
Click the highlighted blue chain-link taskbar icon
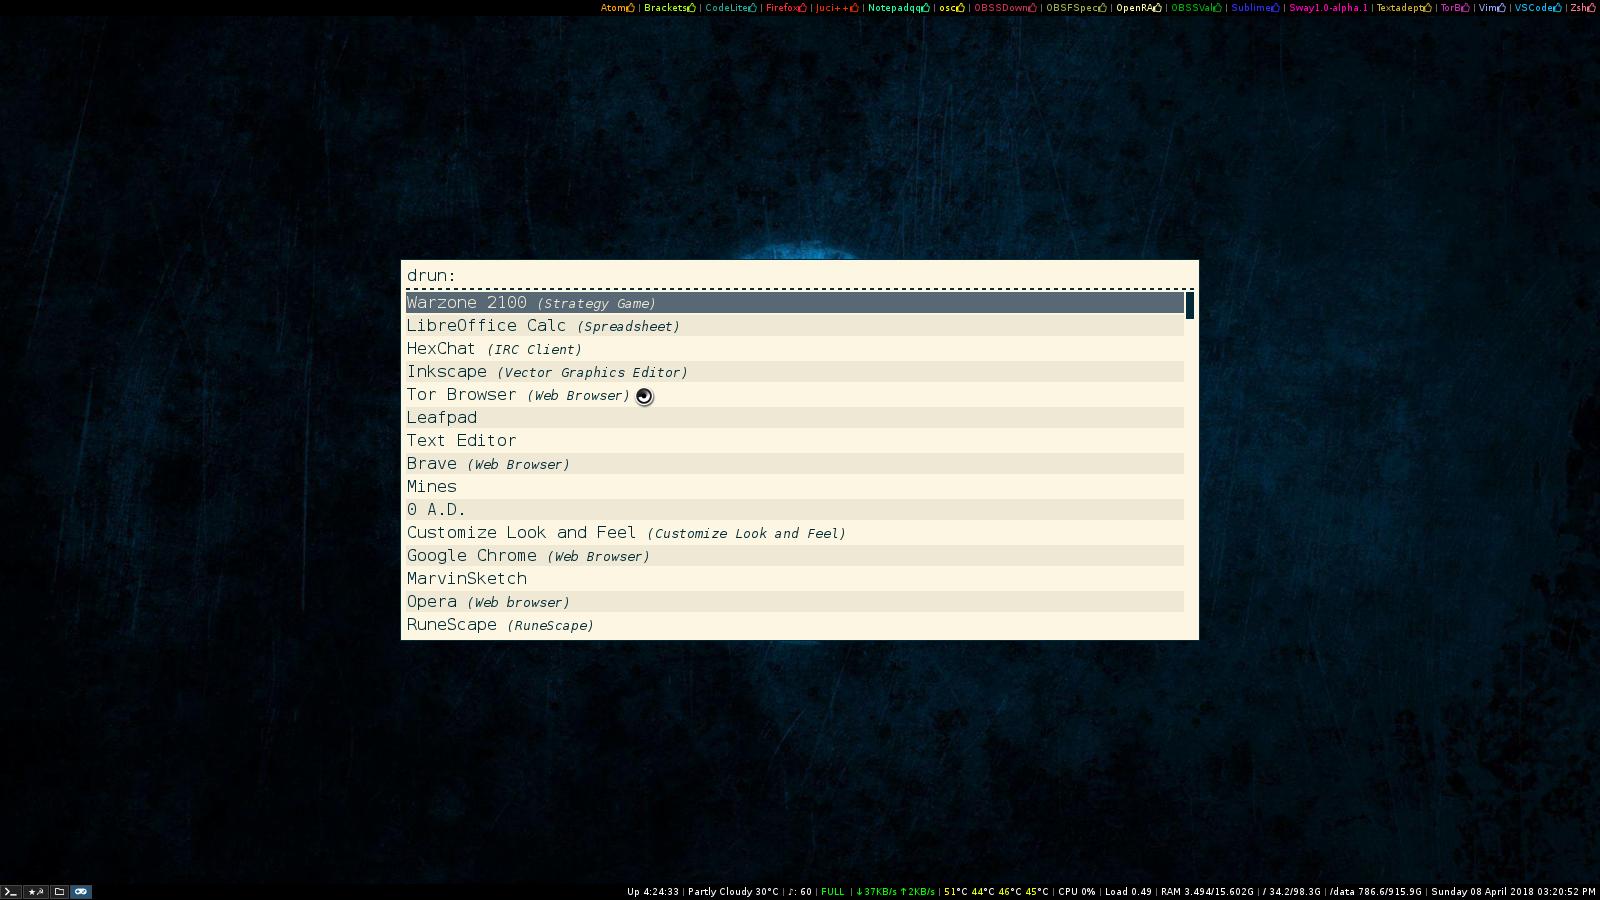click(81, 891)
